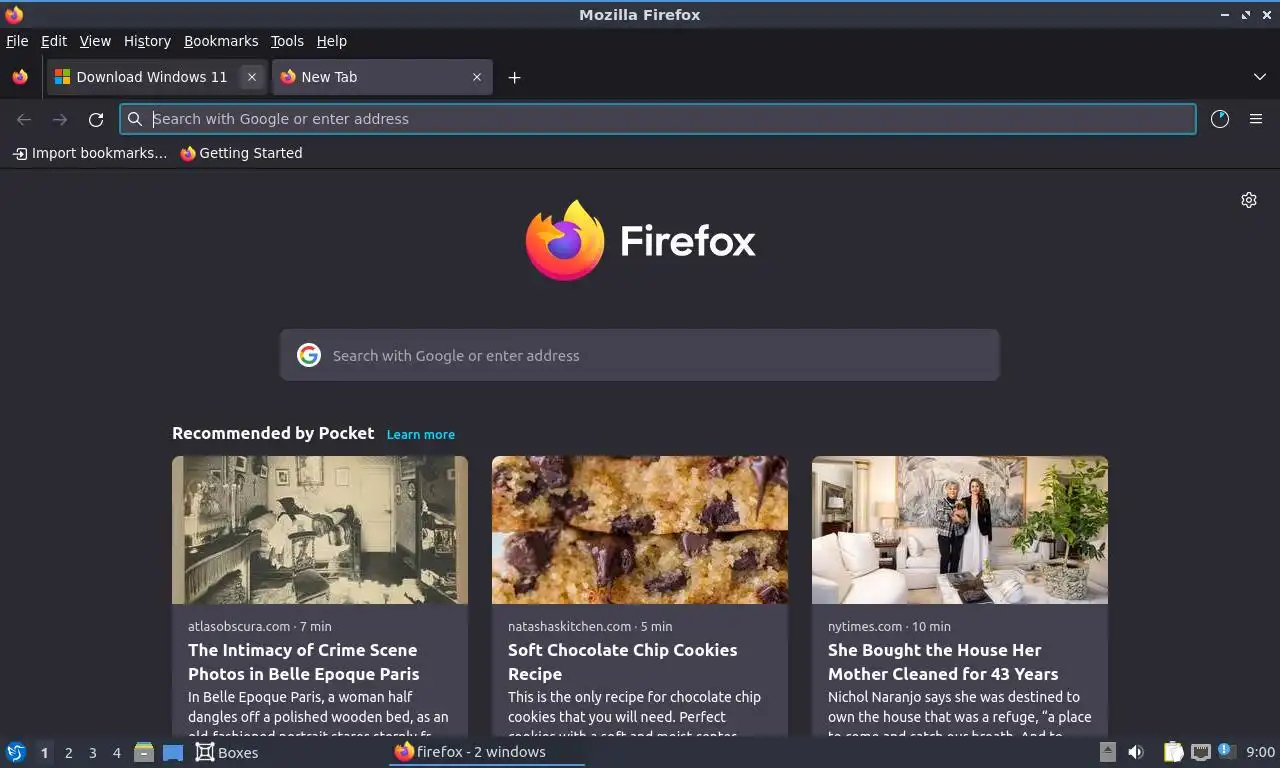The height and width of the screenshot is (768, 1280).
Task: Open the Help menu
Action: click(x=332, y=41)
